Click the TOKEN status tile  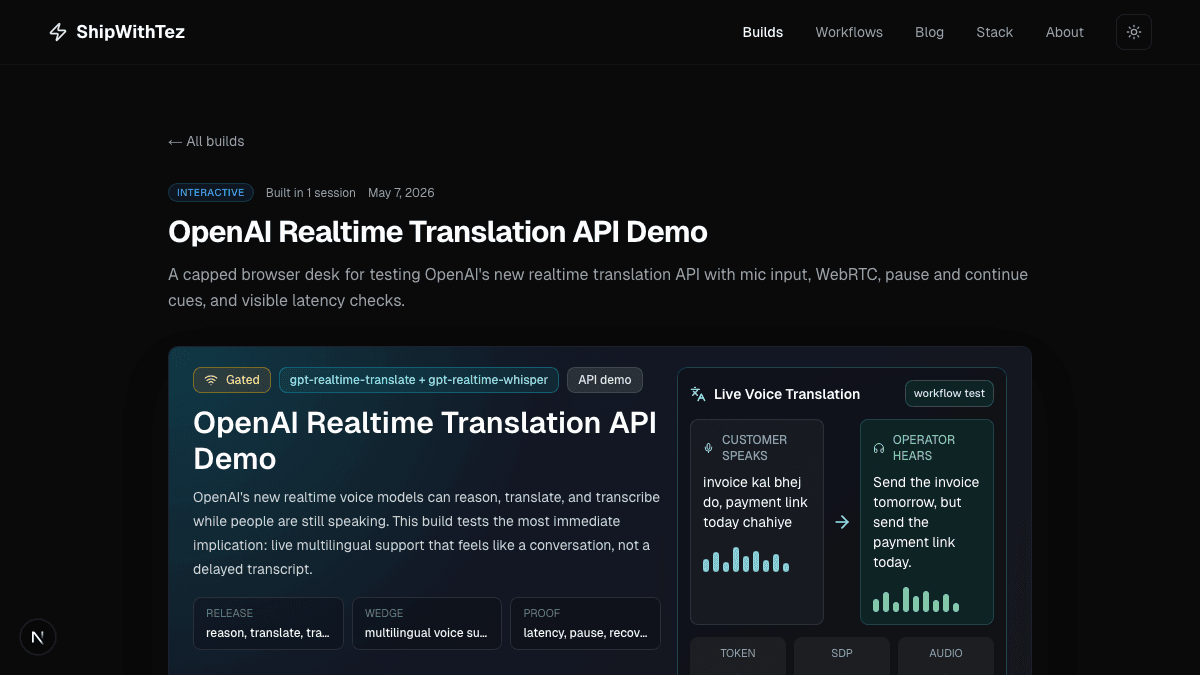(x=738, y=655)
